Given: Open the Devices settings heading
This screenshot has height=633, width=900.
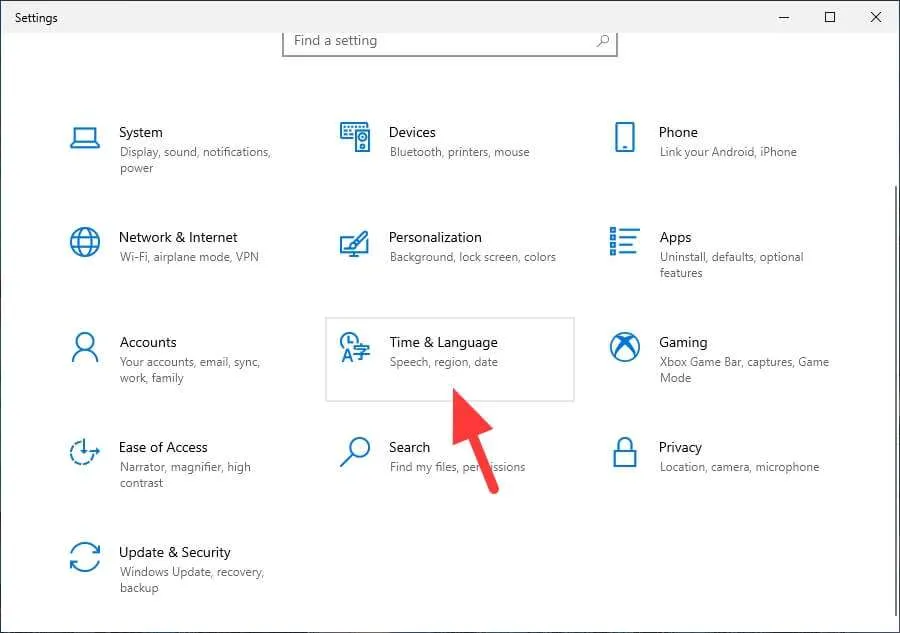Looking at the screenshot, I should tap(412, 132).
